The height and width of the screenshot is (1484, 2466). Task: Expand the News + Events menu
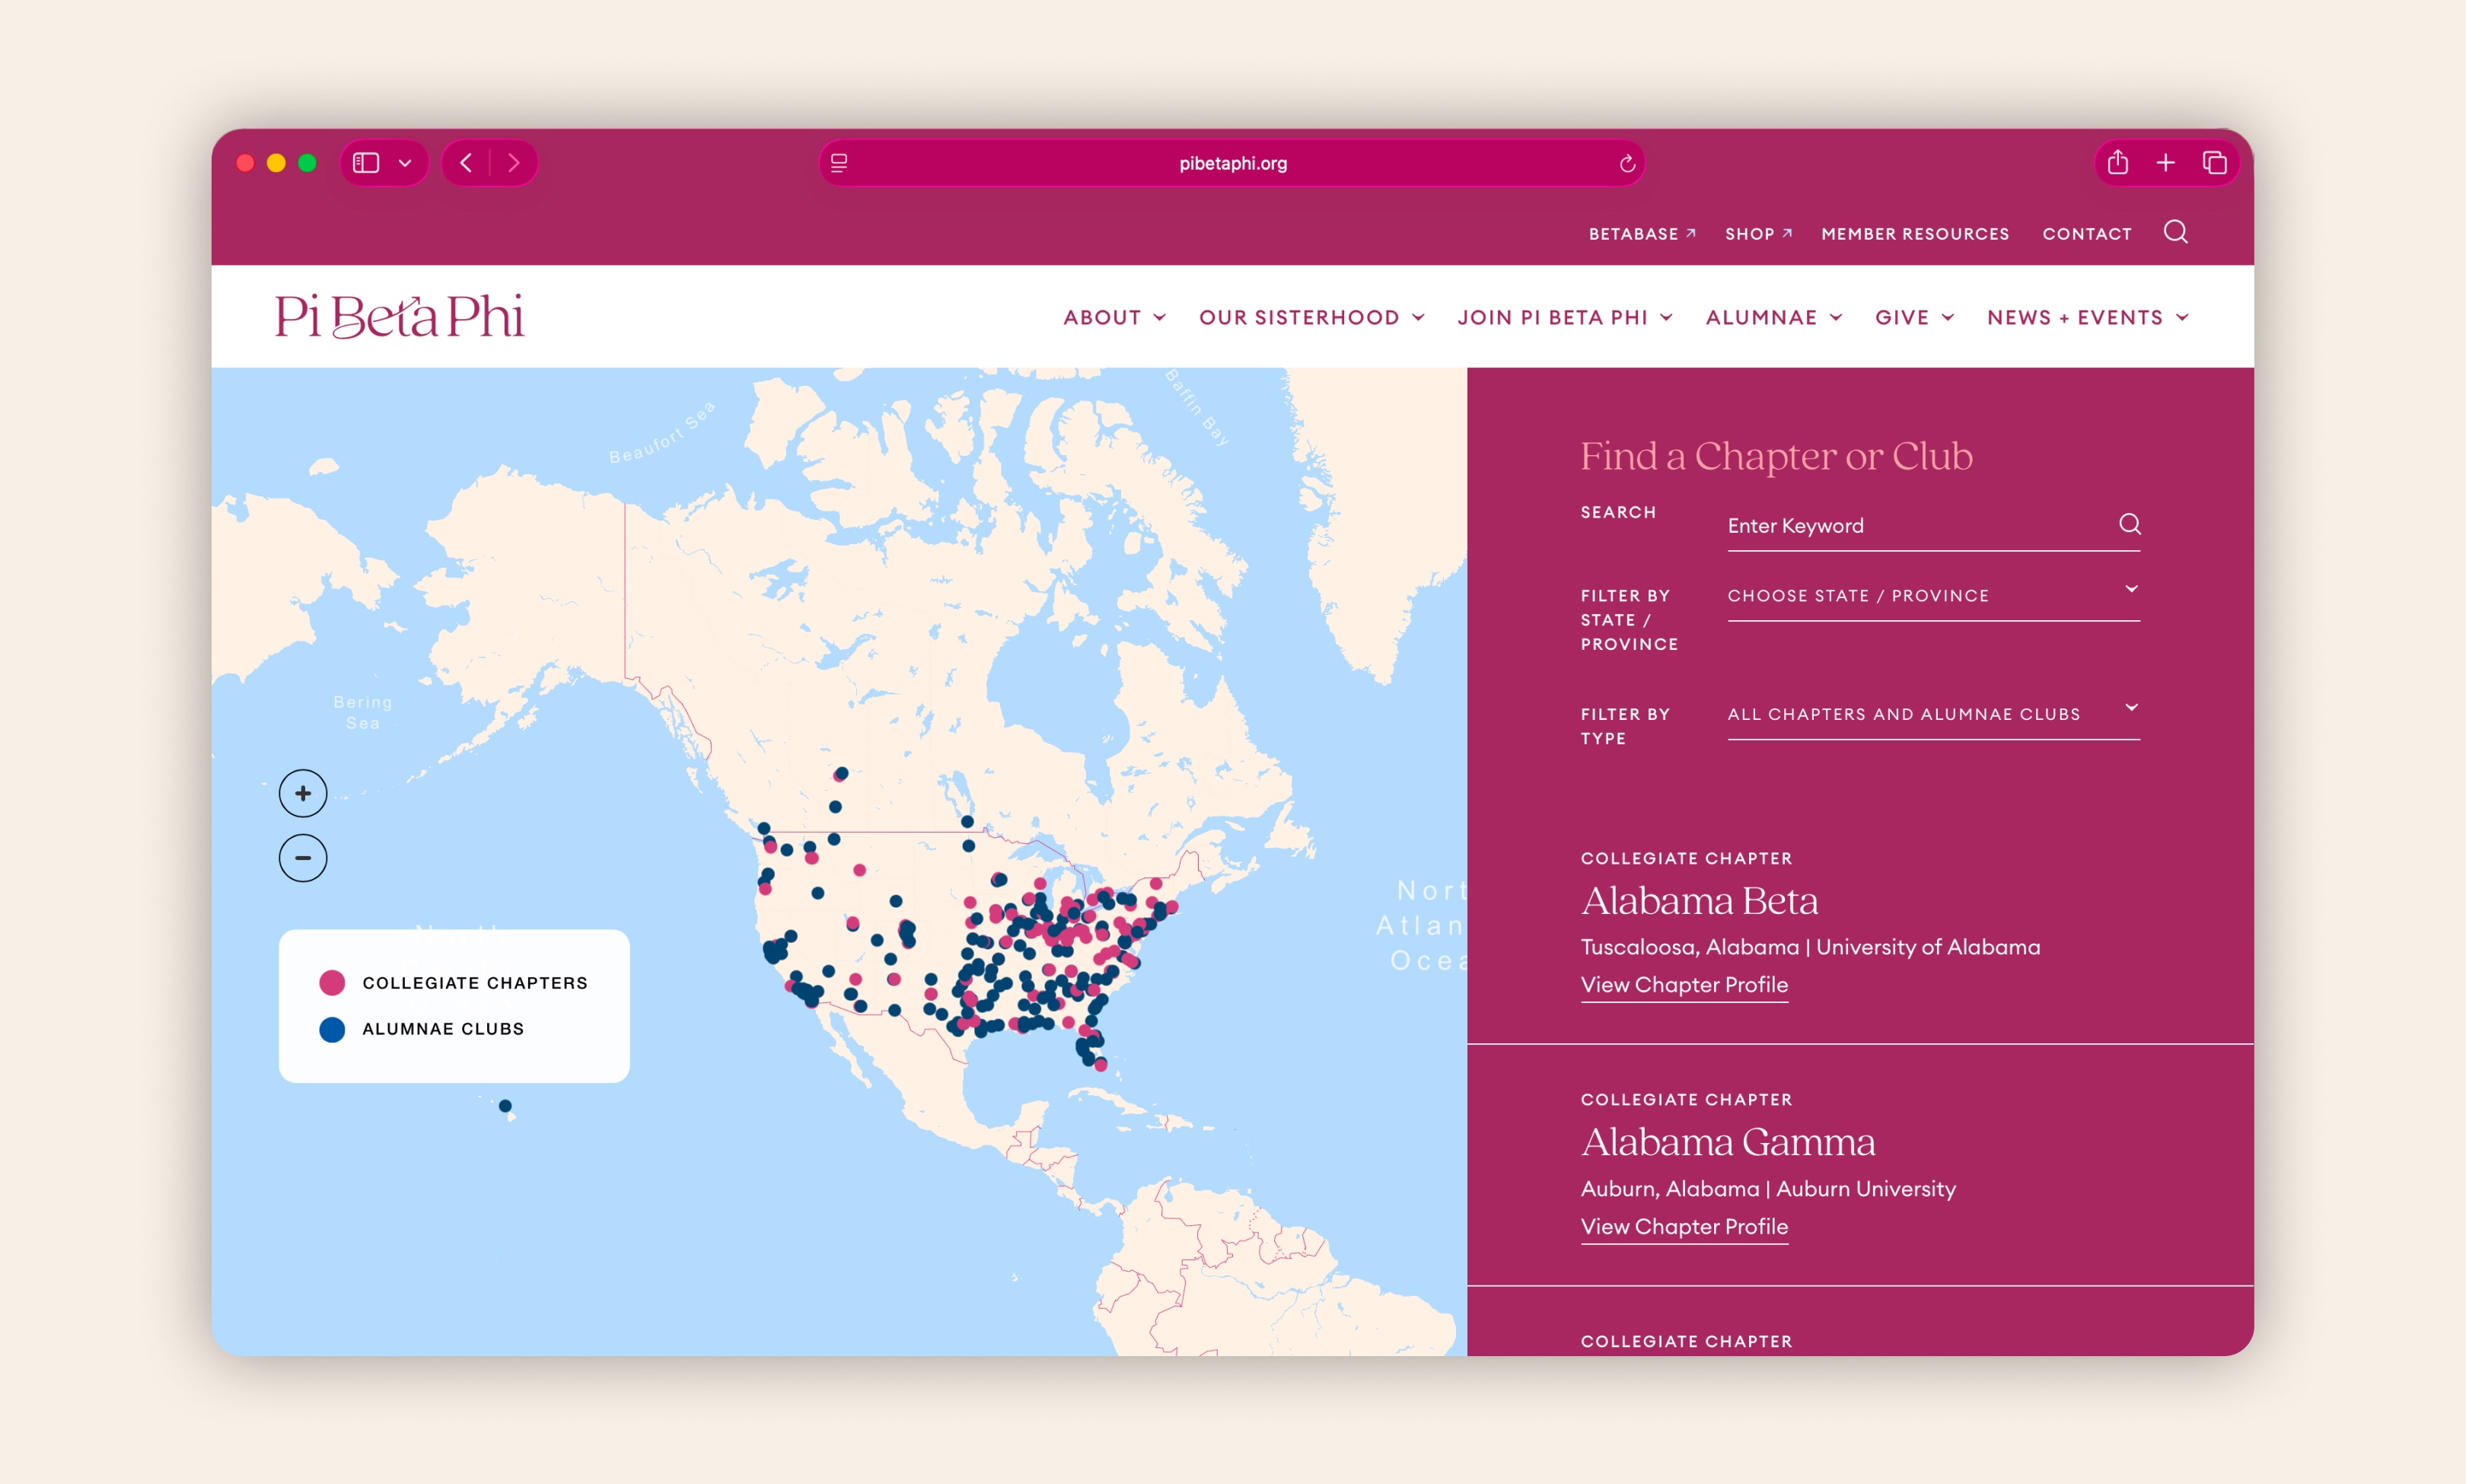(x=2088, y=317)
